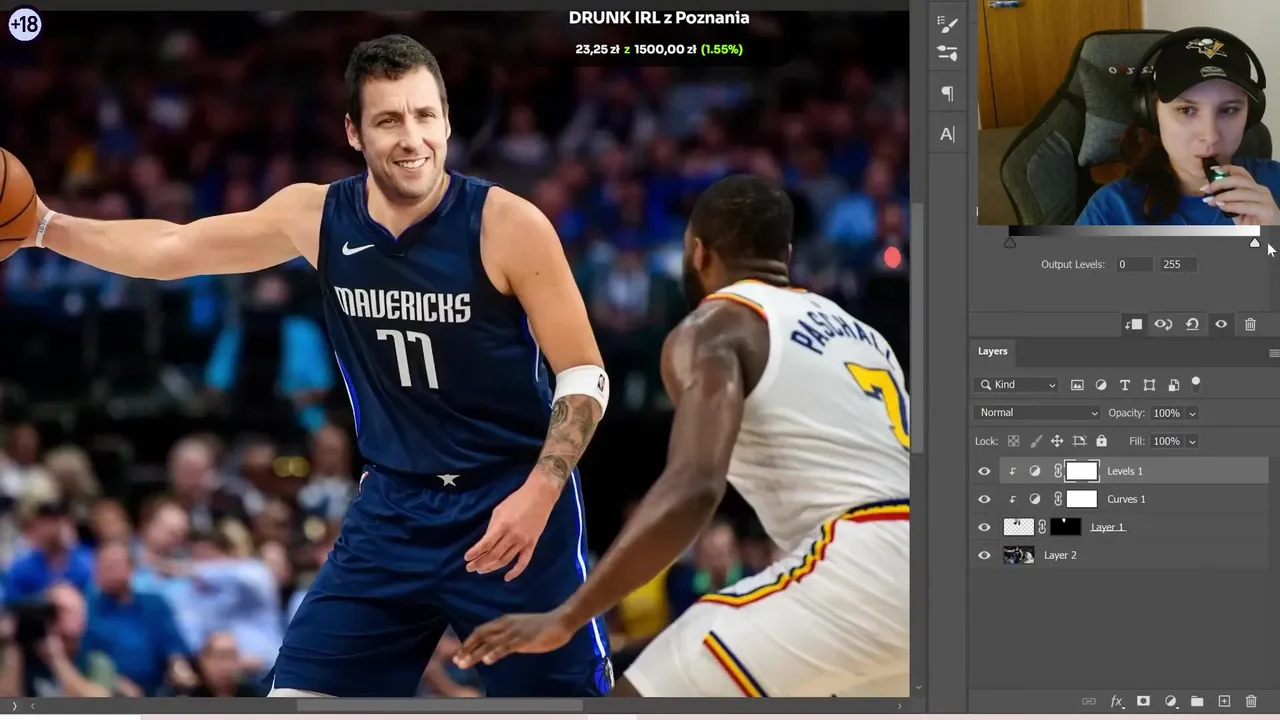
Task: Toggle the Levels 1 mask link icon
Action: tap(1057, 471)
